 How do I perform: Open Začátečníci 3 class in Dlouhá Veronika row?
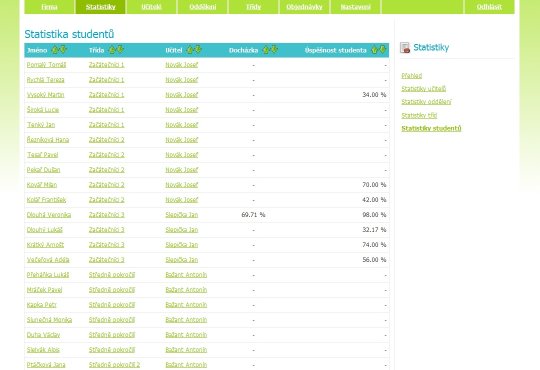(106, 215)
